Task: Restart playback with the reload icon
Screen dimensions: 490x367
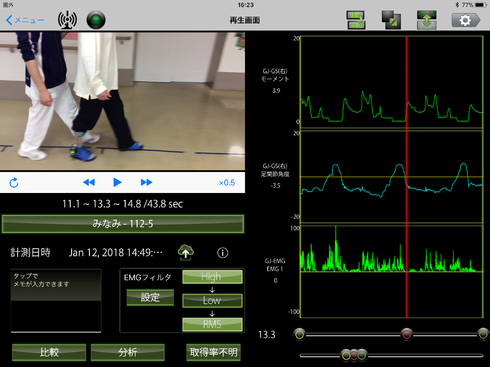Action: [x=14, y=183]
